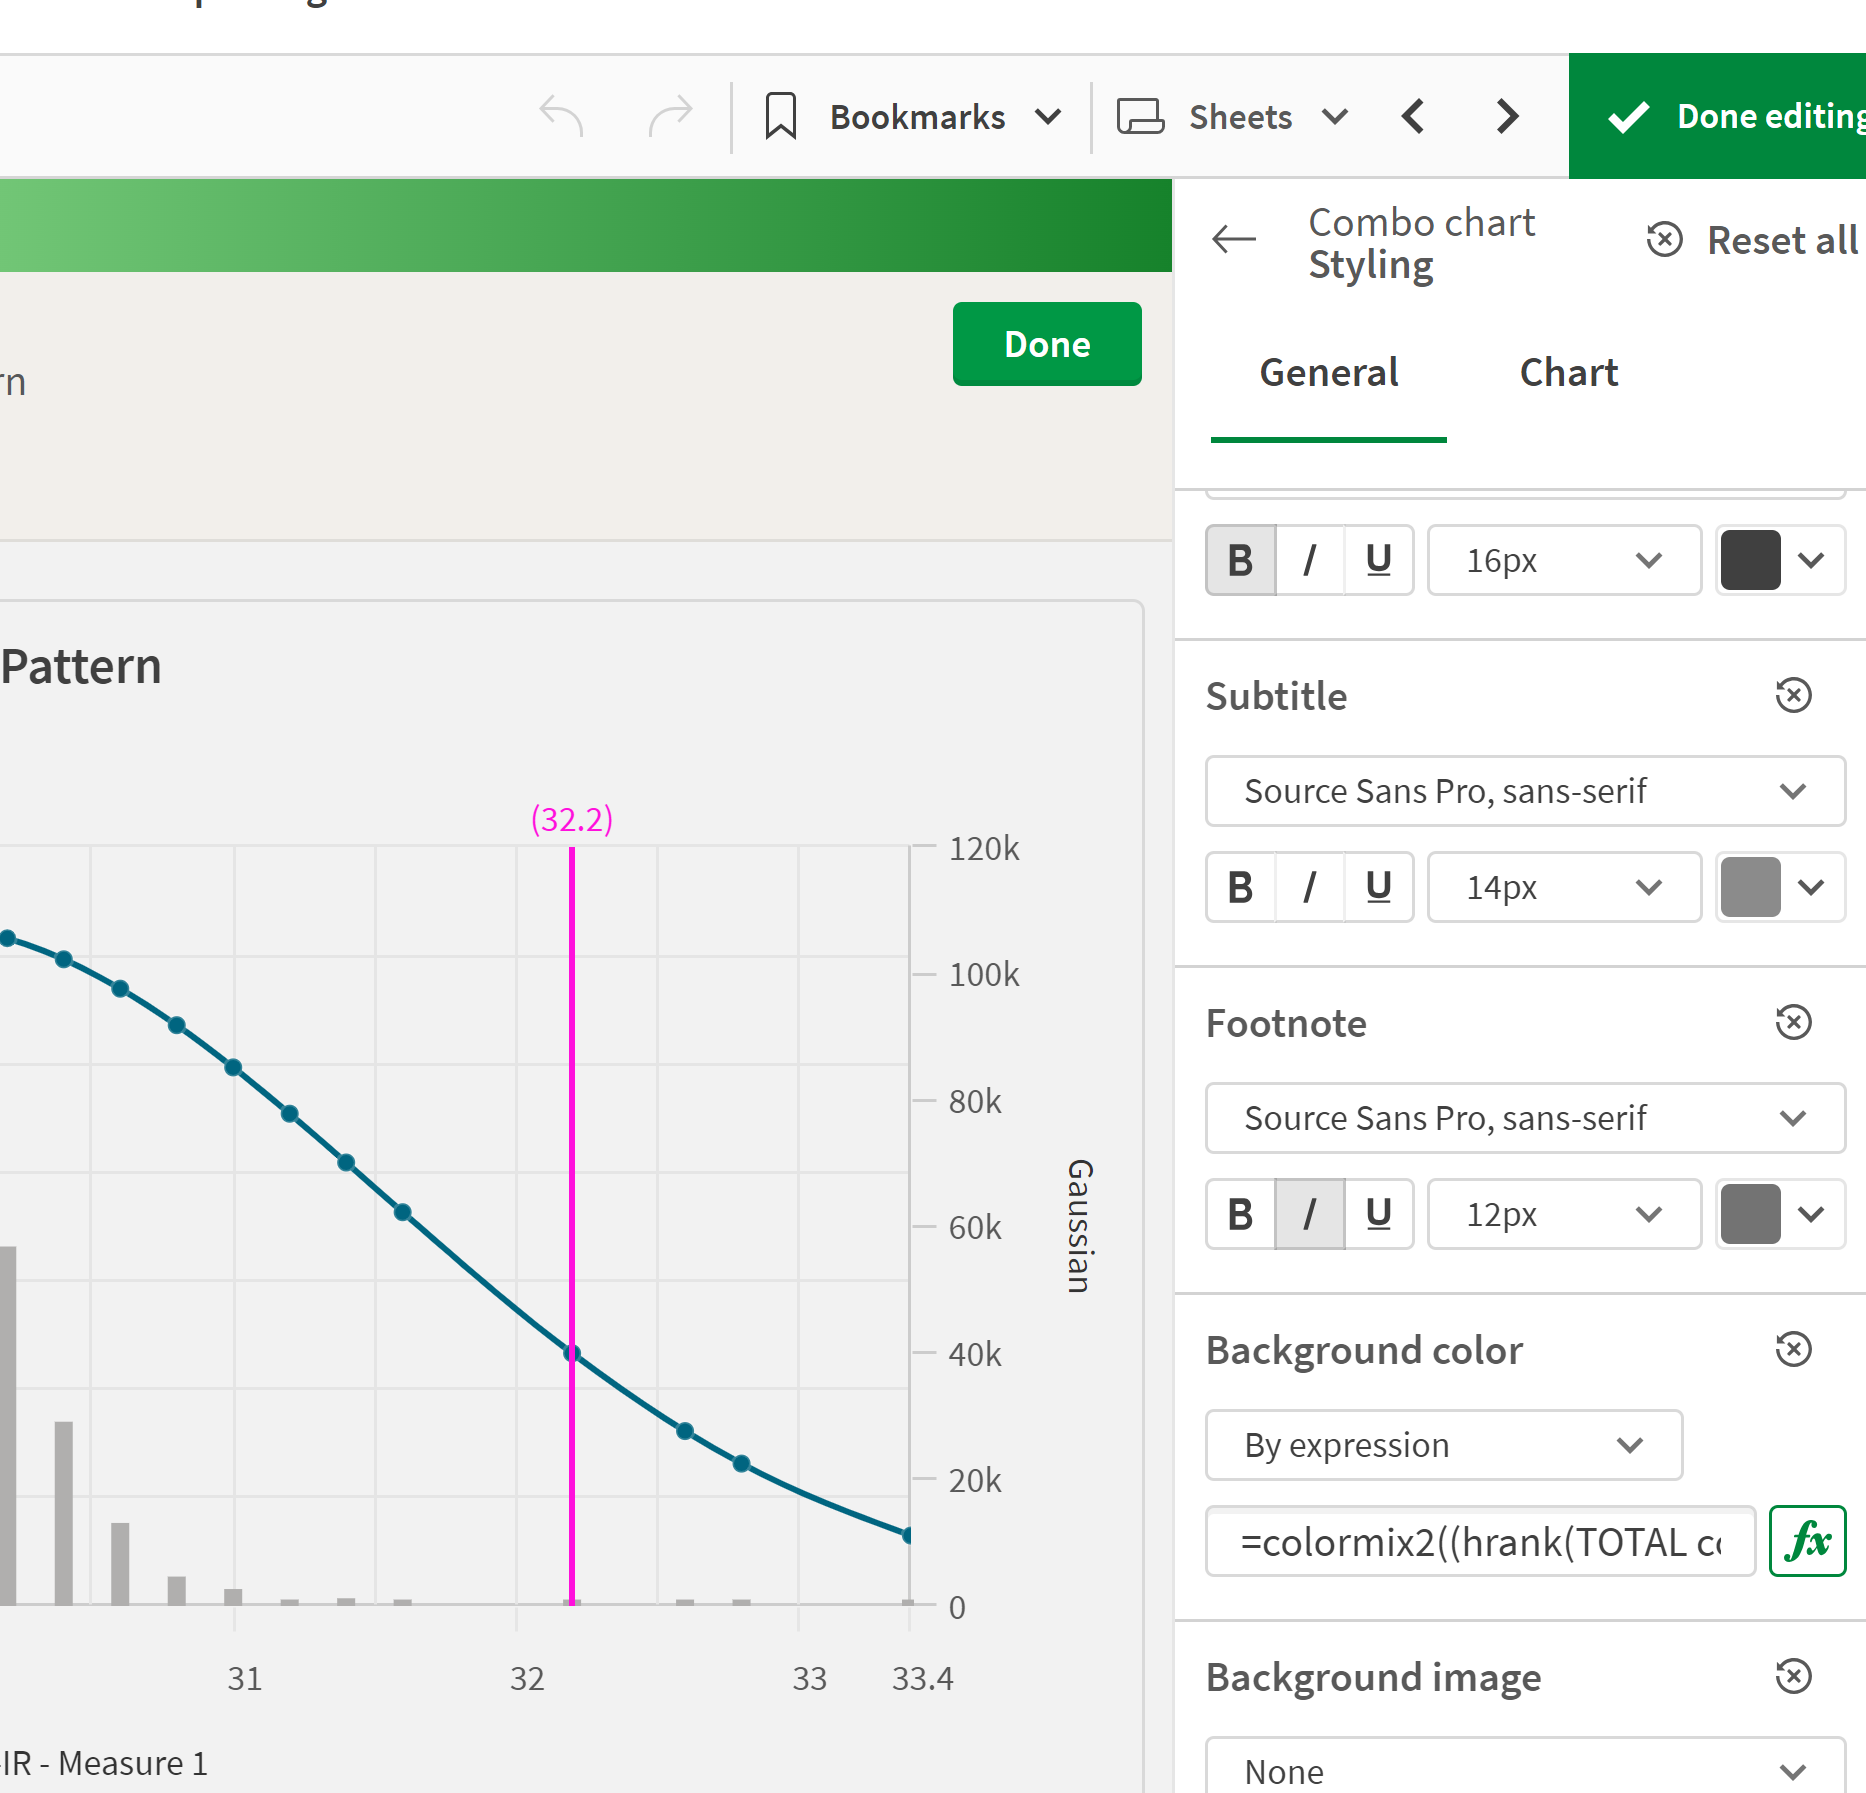The height and width of the screenshot is (1793, 1866).
Task: Click the Sheets icon in the toolbar
Action: (x=1141, y=115)
